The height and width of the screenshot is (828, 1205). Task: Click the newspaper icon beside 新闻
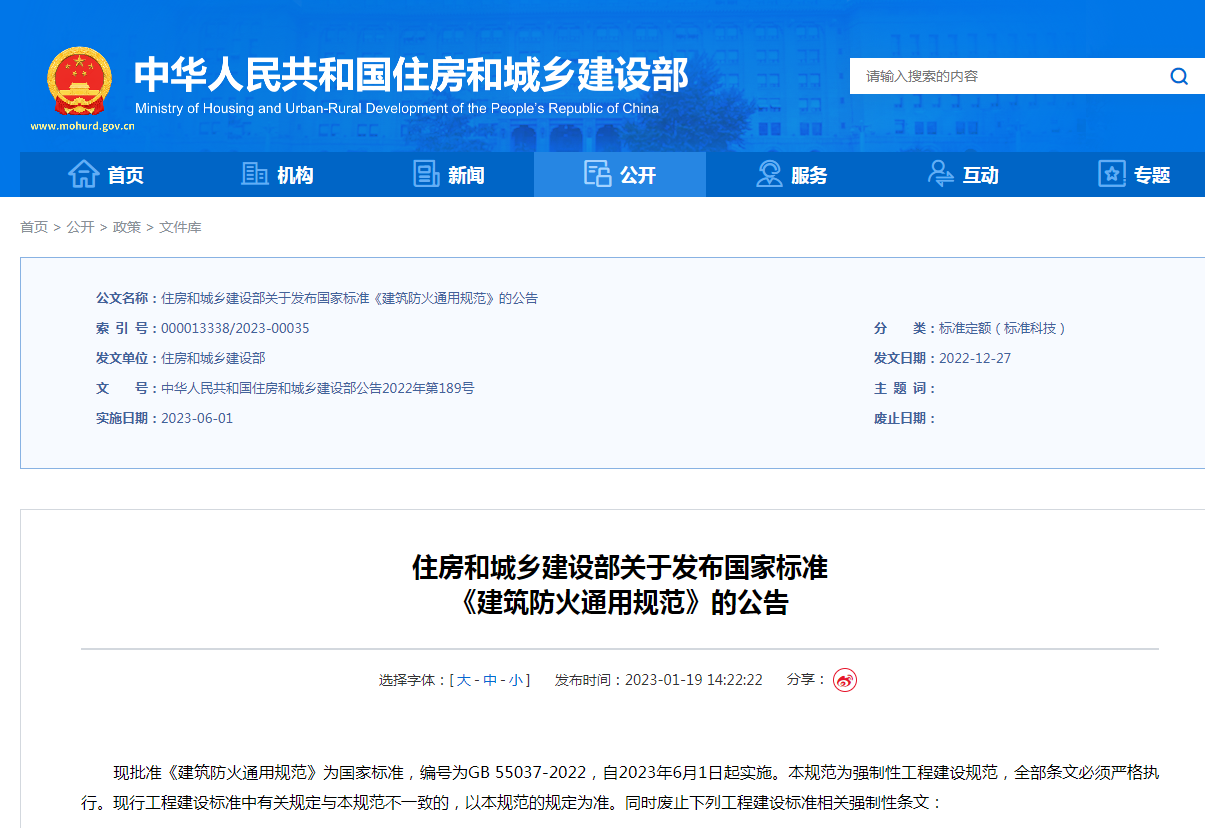click(x=427, y=174)
